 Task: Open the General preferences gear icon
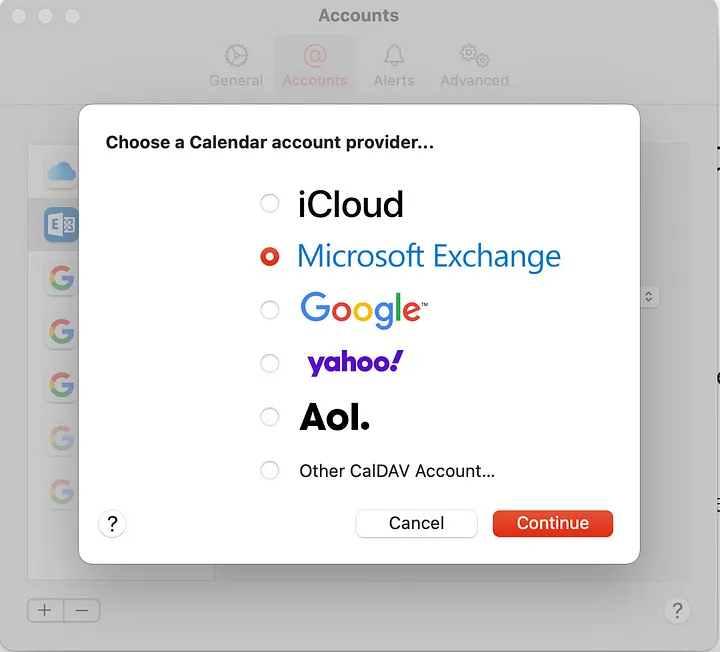[236, 56]
